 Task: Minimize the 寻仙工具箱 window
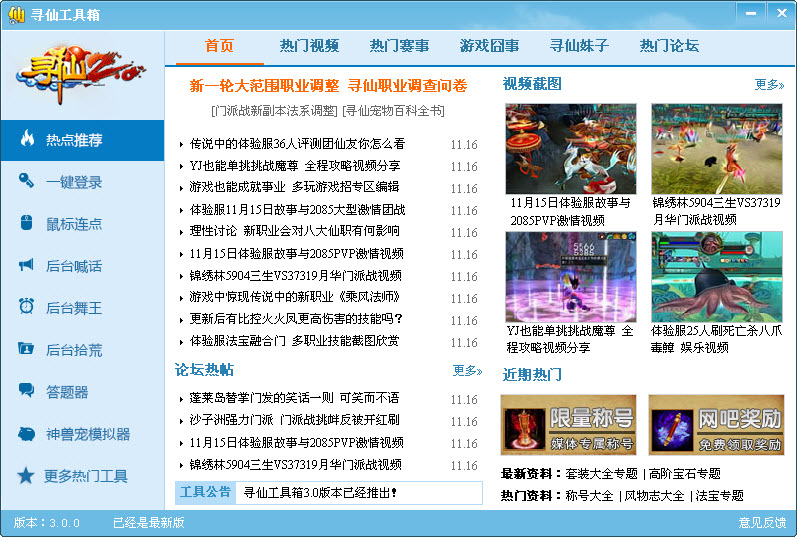(751, 14)
